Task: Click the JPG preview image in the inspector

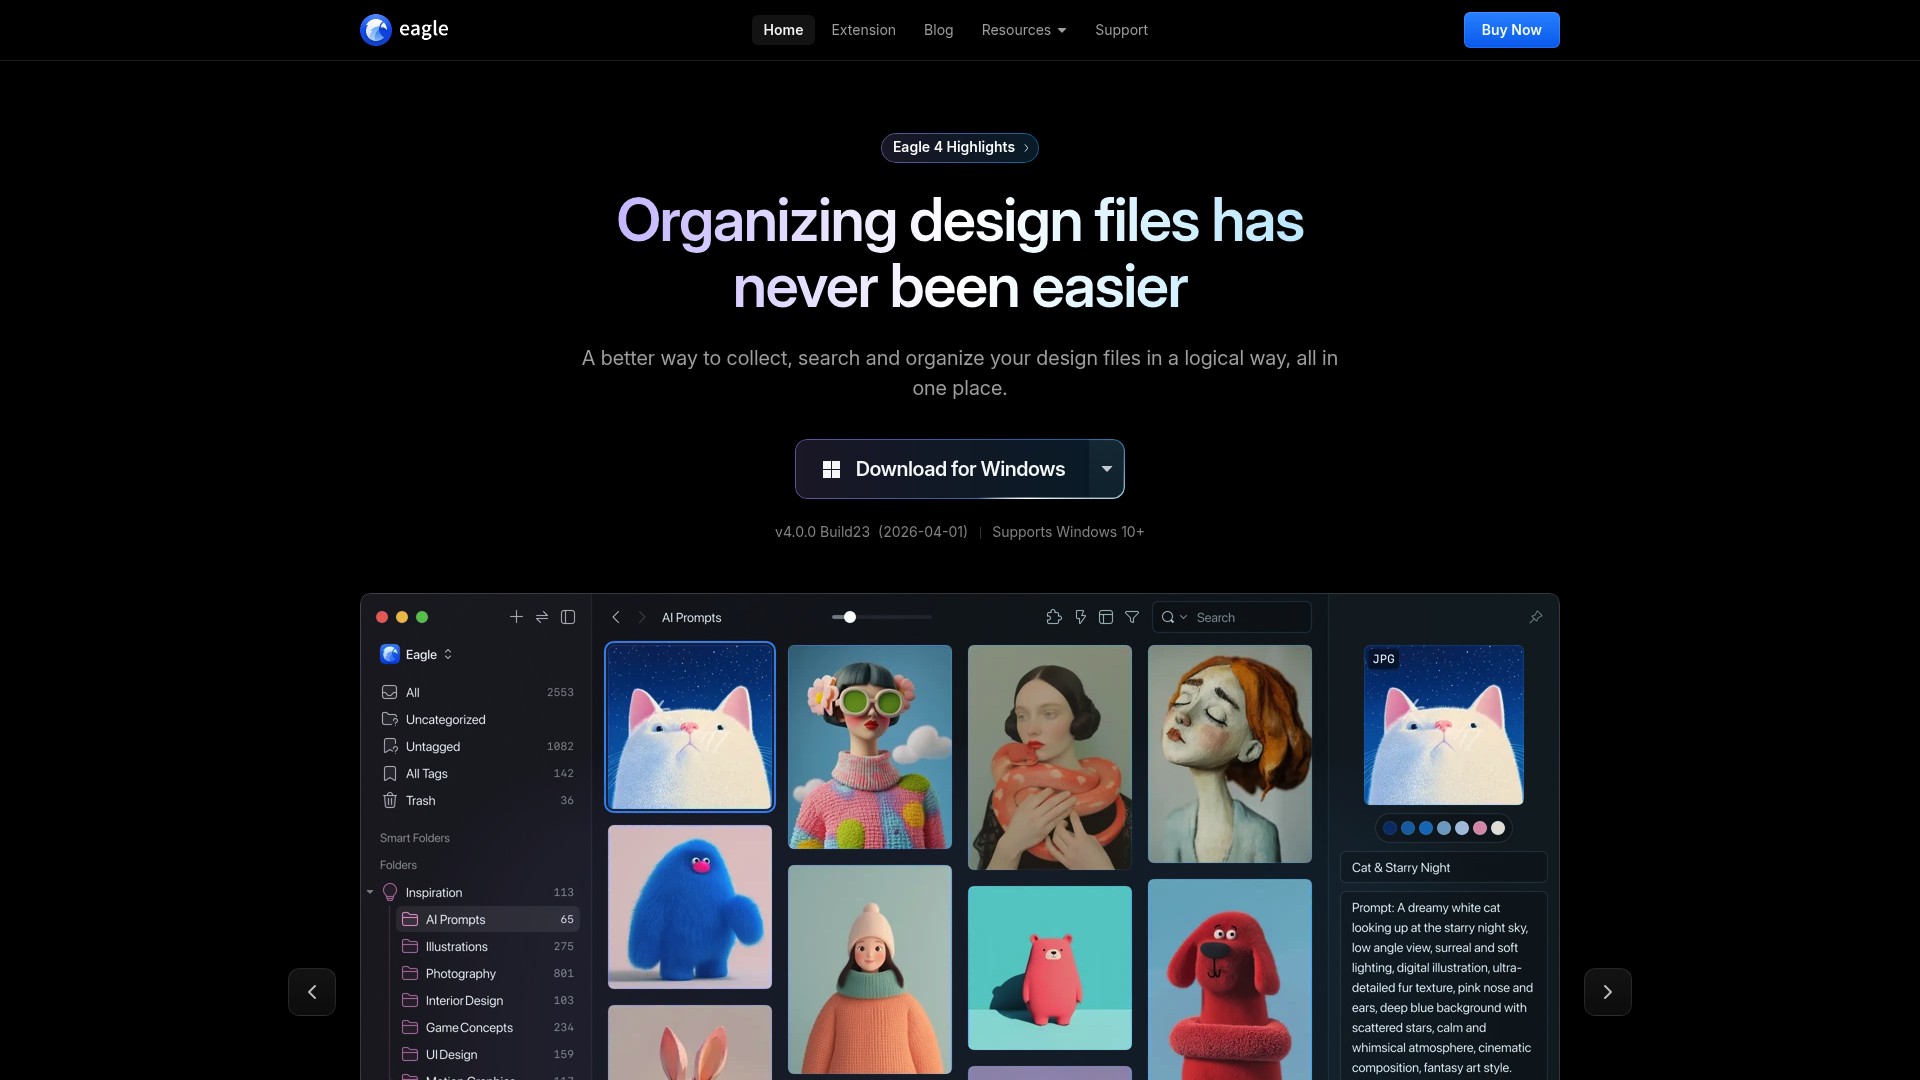Action: click(1444, 725)
